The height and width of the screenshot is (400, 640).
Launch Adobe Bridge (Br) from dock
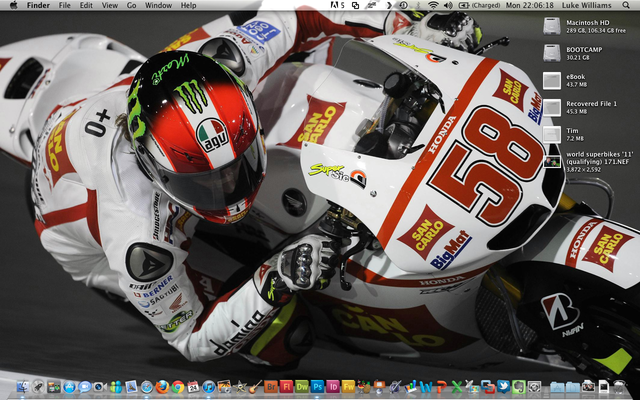[271, 386]
